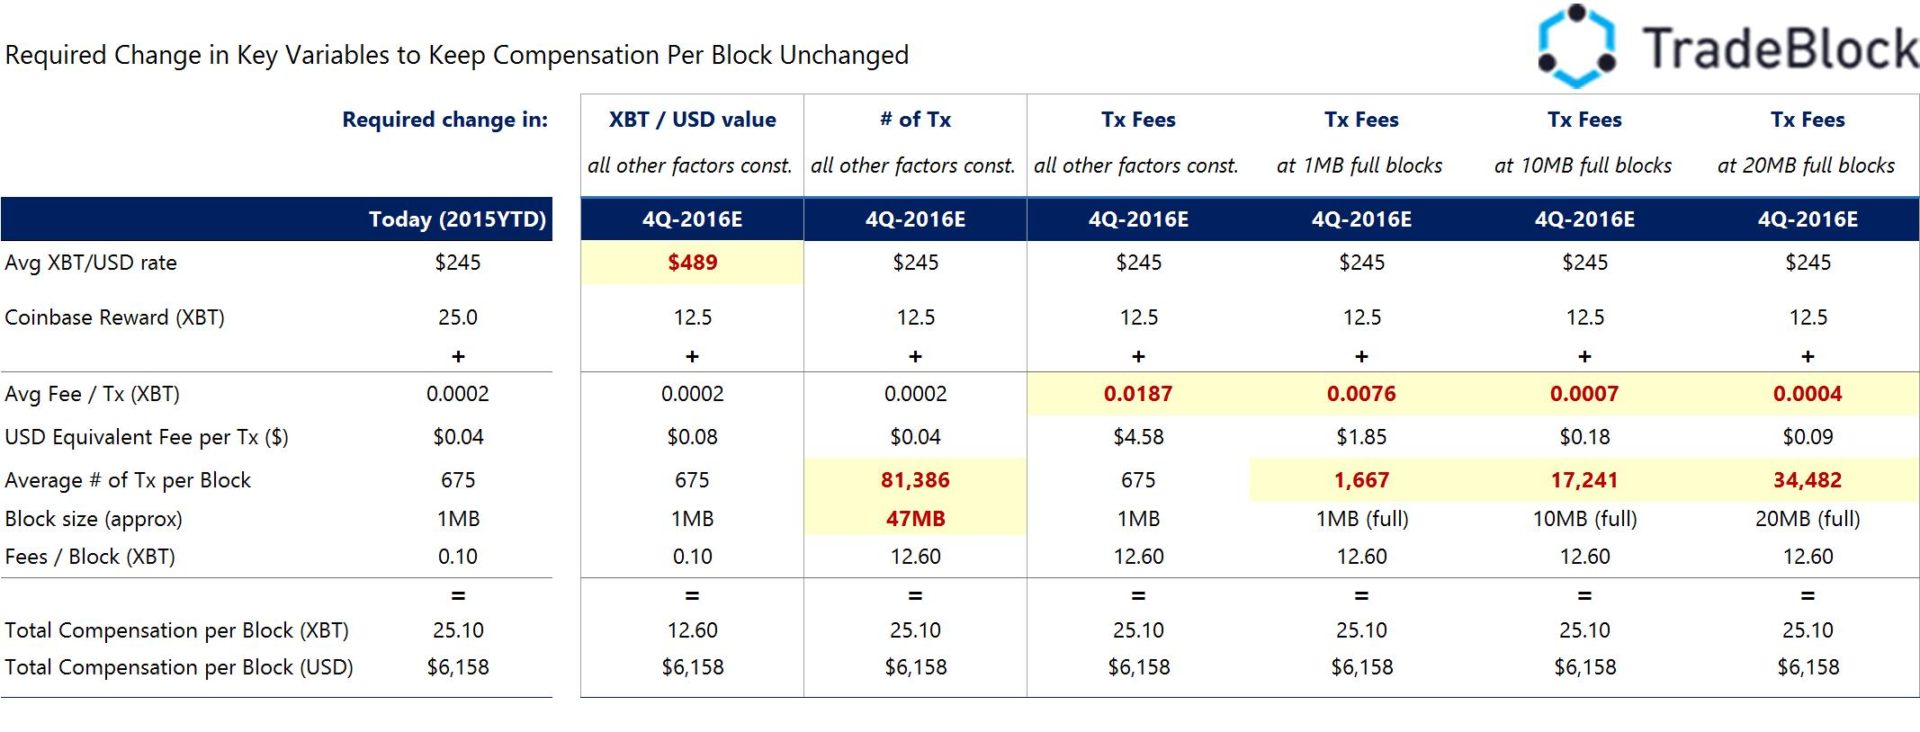Viewport: 1920px width, 732px height.
Task: Select the highlighted 47MB block size cell
Action: point(915,519)
